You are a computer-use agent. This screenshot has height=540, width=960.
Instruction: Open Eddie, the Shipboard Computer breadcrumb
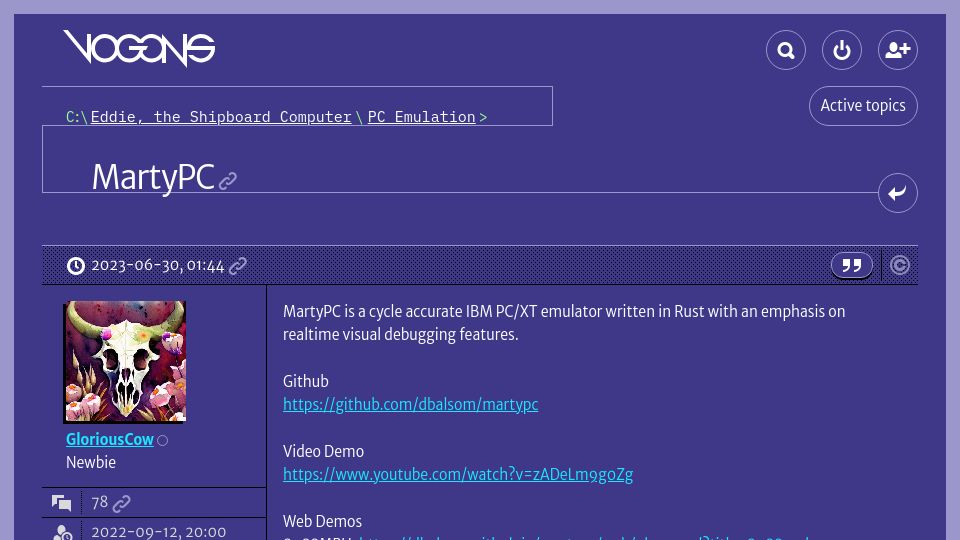click(221, 116)
